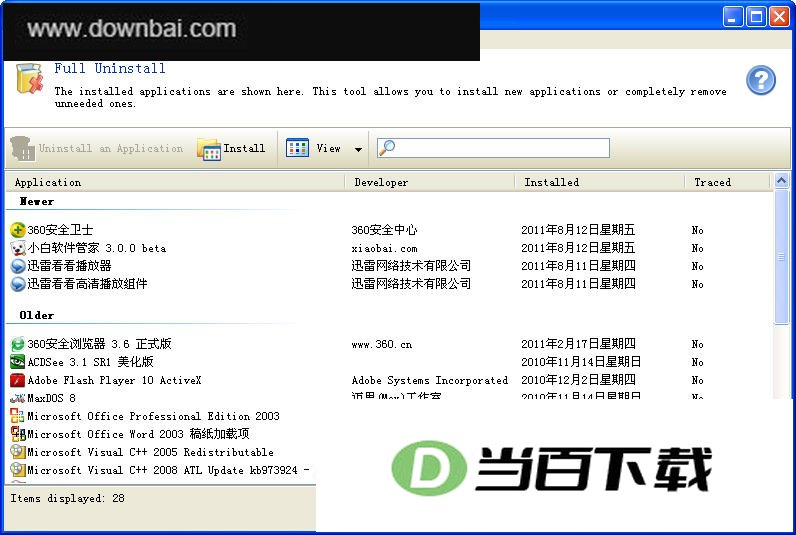The height and width of the screenshot is (535, 796).
Task: Click the View button label
Action: [328, 148]
